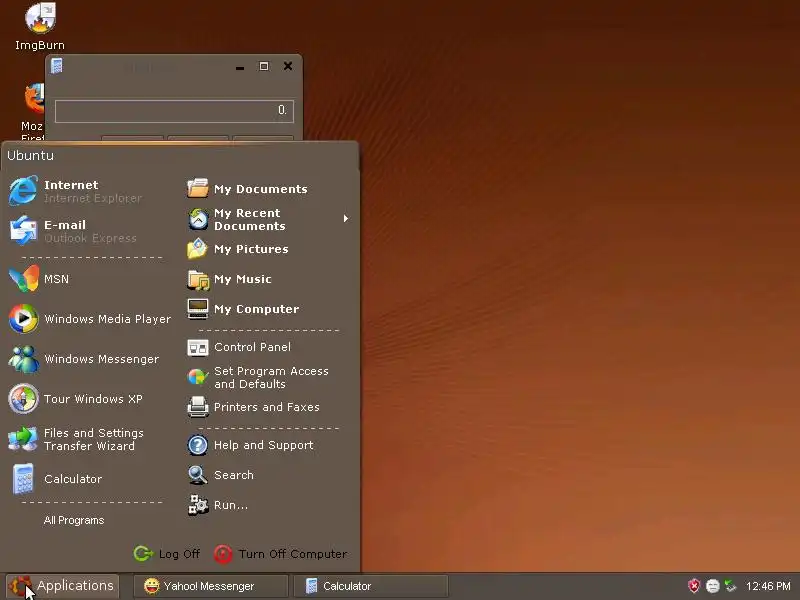
Task: Select the E-mail menu entry label
Action: pyautogui.click(x=65, y=224)
